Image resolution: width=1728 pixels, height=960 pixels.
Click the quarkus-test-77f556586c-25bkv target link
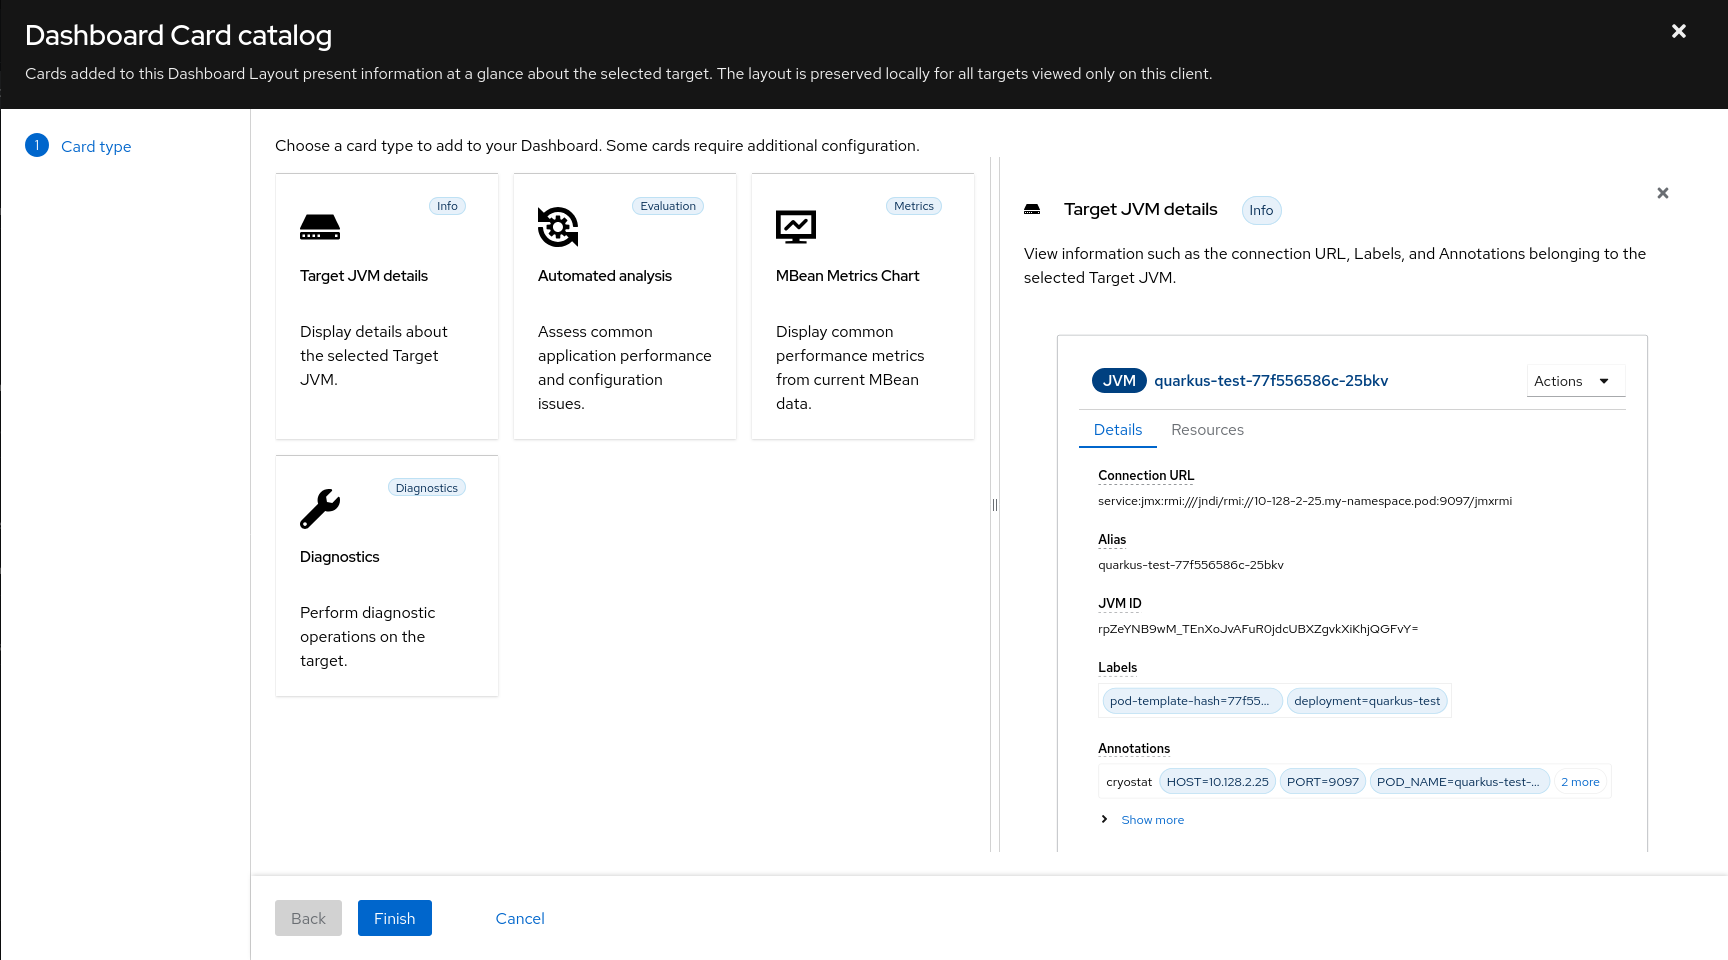1271,381
